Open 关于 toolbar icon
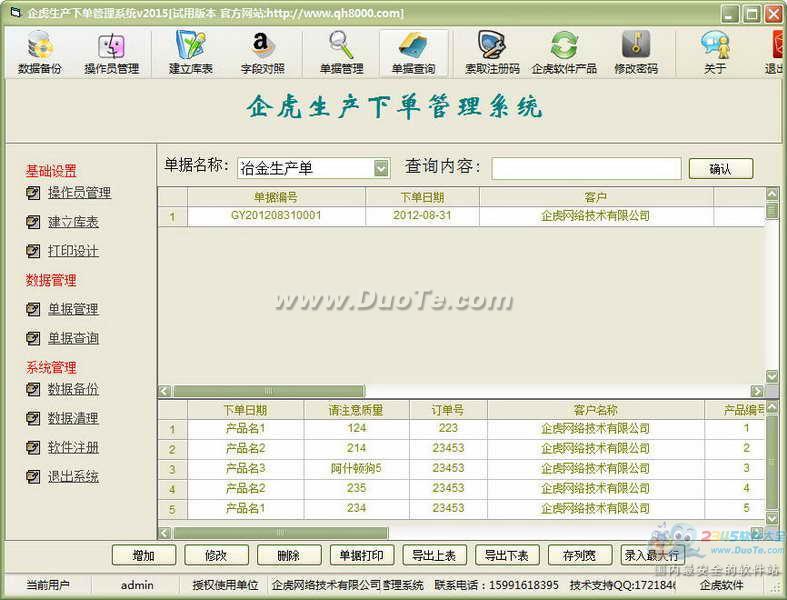The image size is (787, 600). point(715,53)
